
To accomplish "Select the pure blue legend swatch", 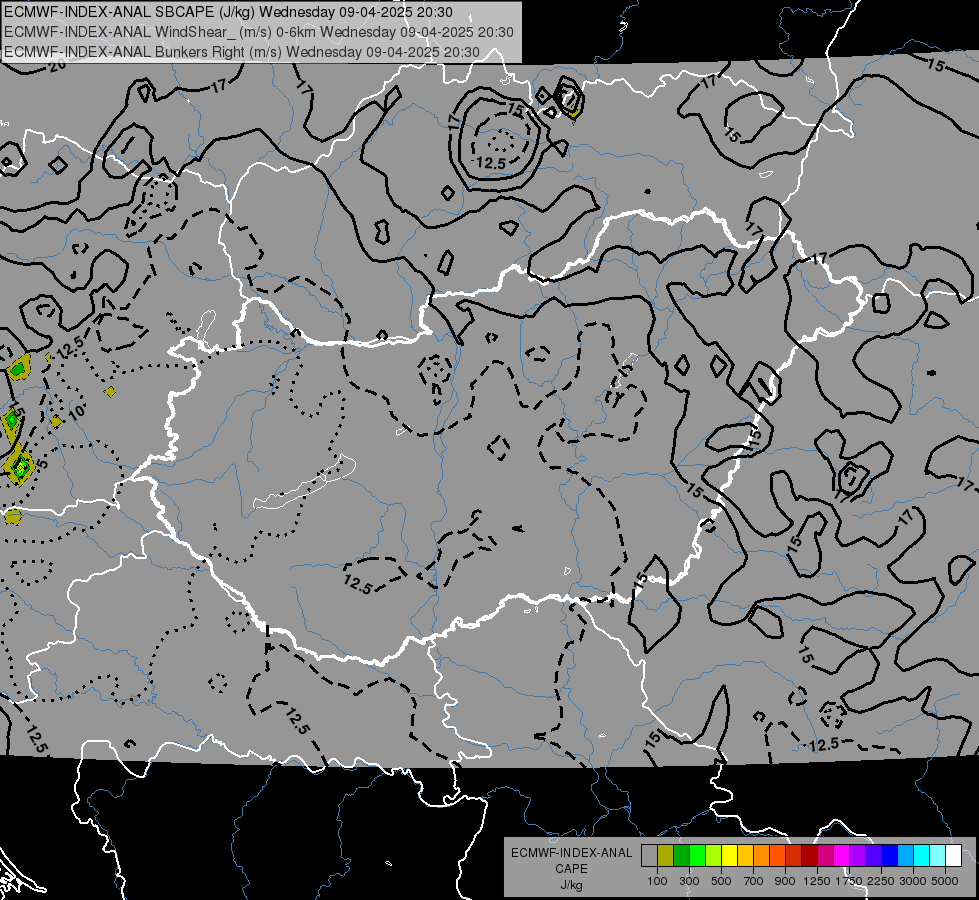I will [890, 855].
